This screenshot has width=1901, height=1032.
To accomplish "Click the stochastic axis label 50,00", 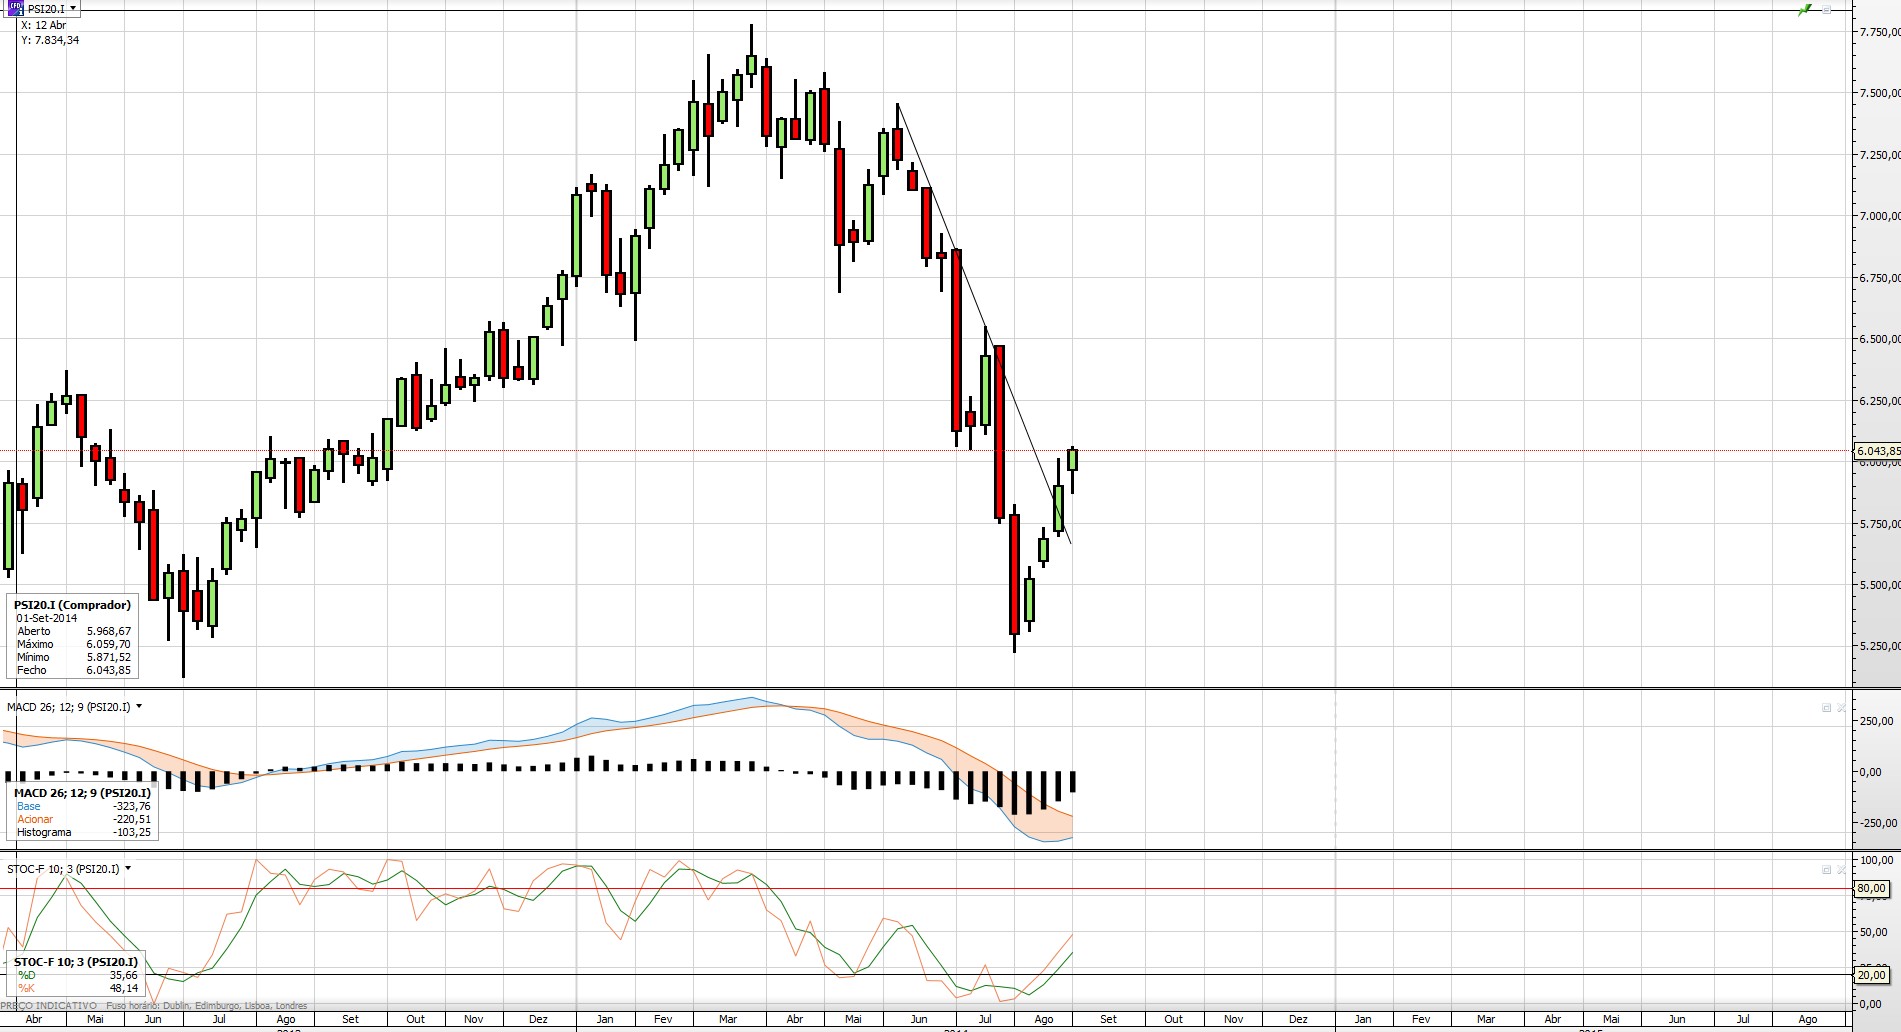I will [1875, 932].
